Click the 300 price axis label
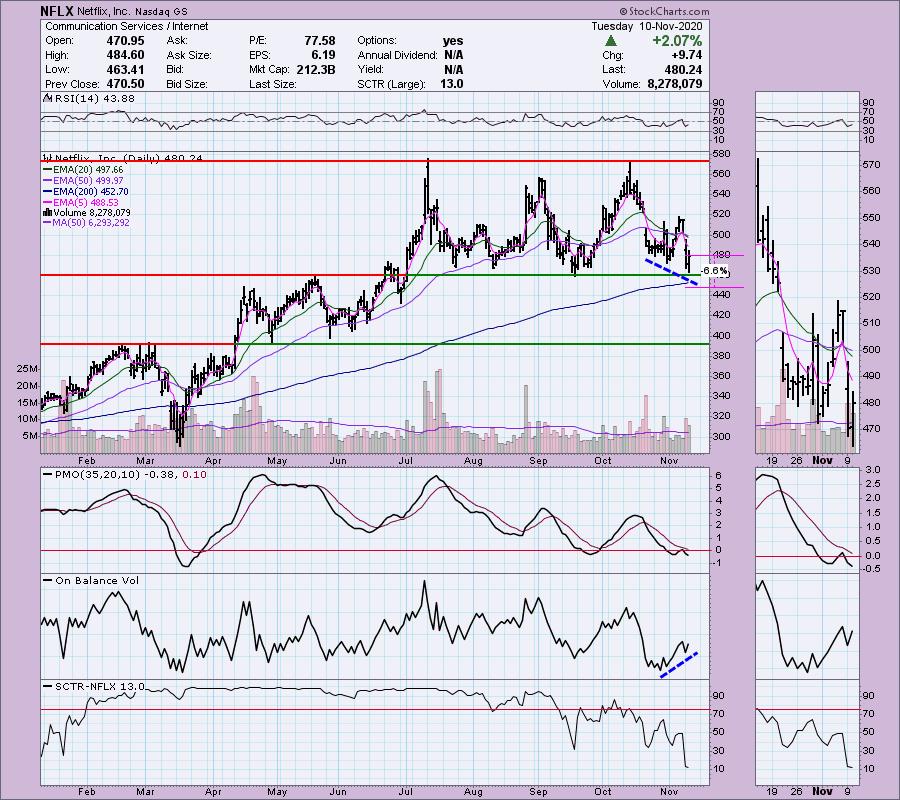The image size is (900, 800). [x=722, y=436]
